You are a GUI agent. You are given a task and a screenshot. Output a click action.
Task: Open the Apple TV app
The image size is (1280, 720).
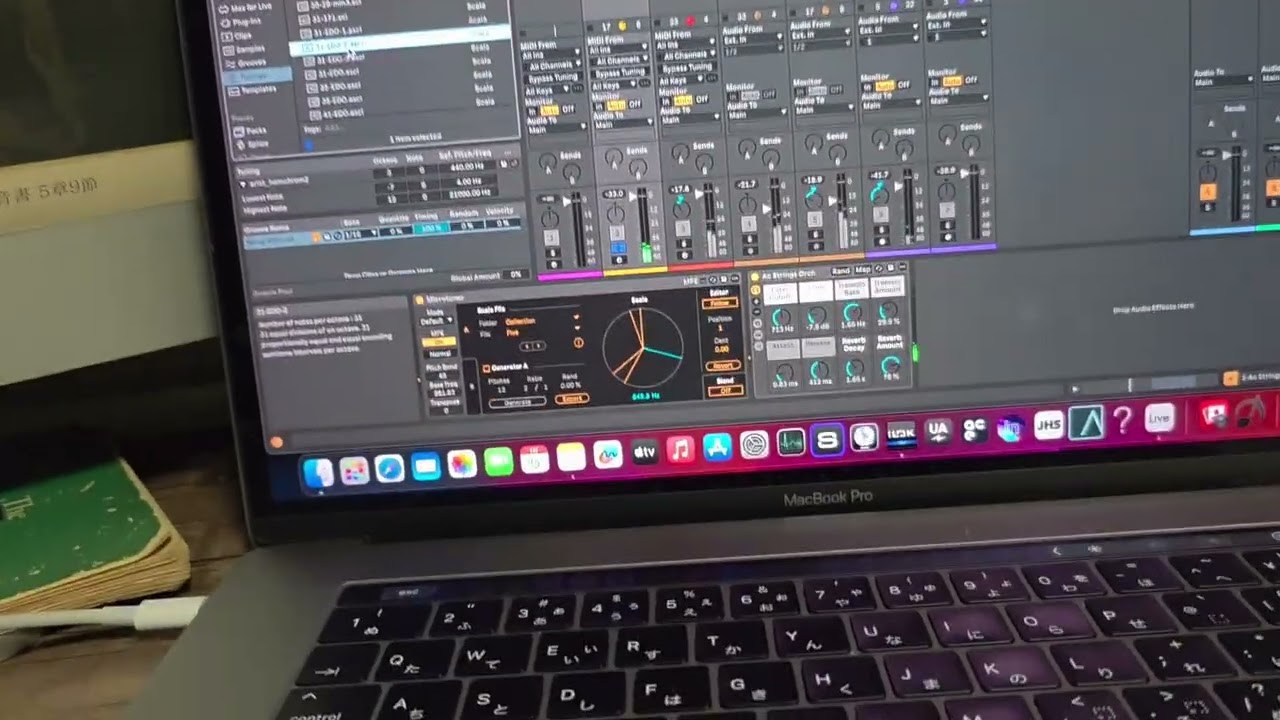pyautogui.click(x=644, y=452)
